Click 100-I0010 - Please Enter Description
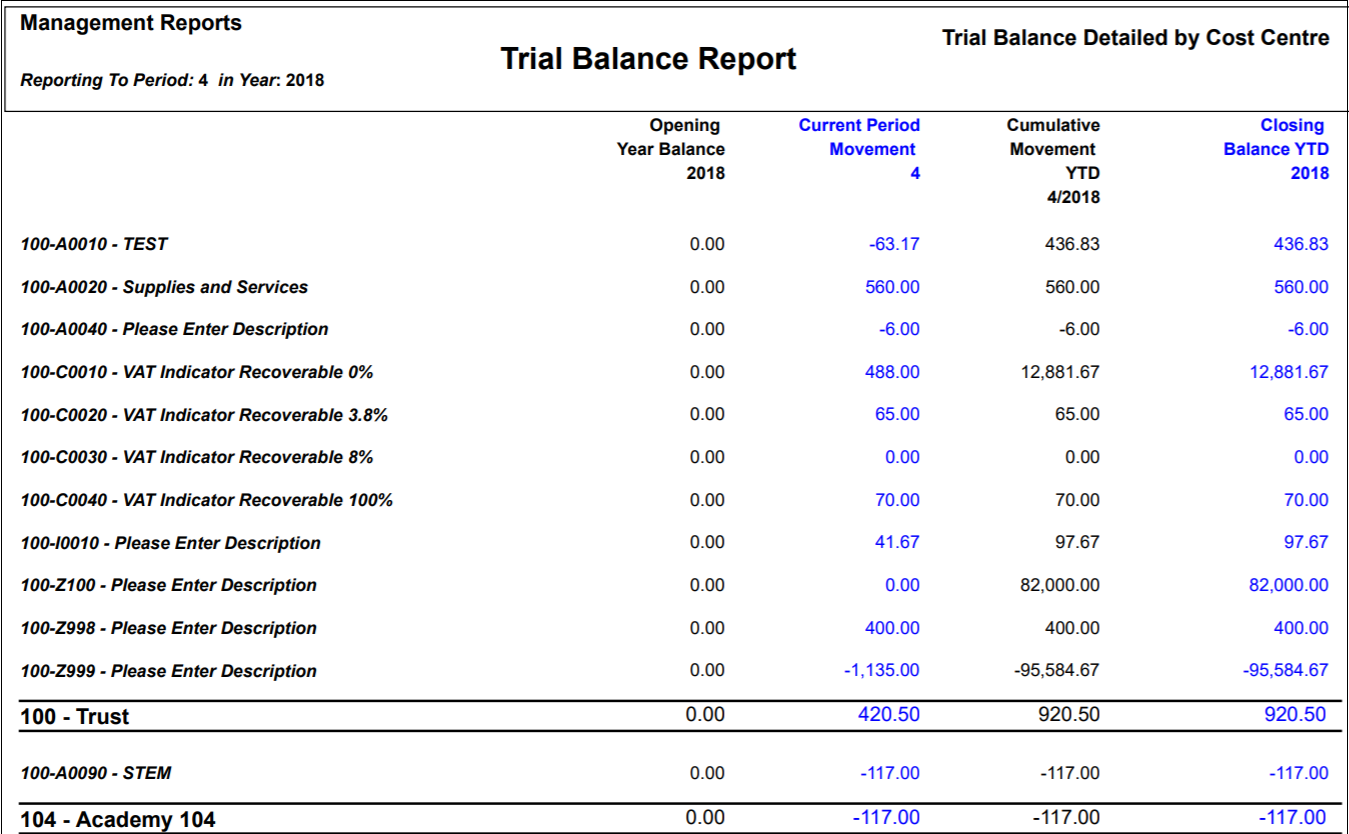Viewport: 1349px width, 834px height. tap(171, 543)
